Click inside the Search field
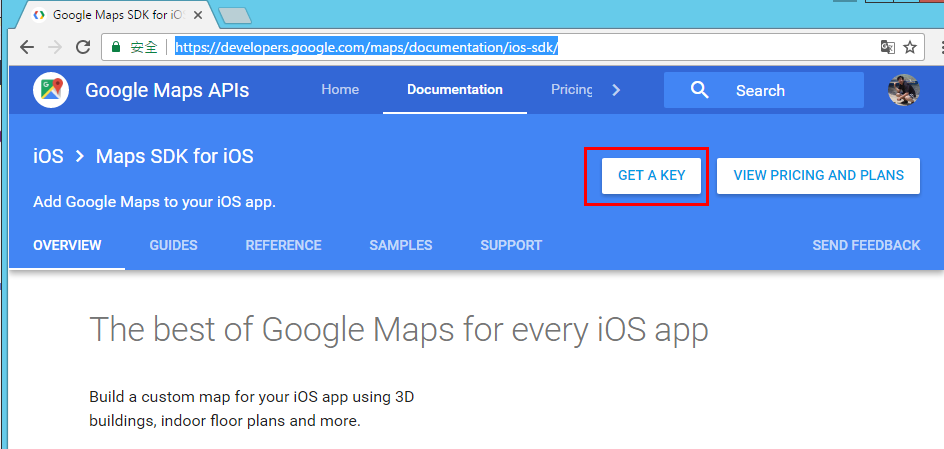Image resolution: width=944 pixels, height=449 pixels. [763, 90]
